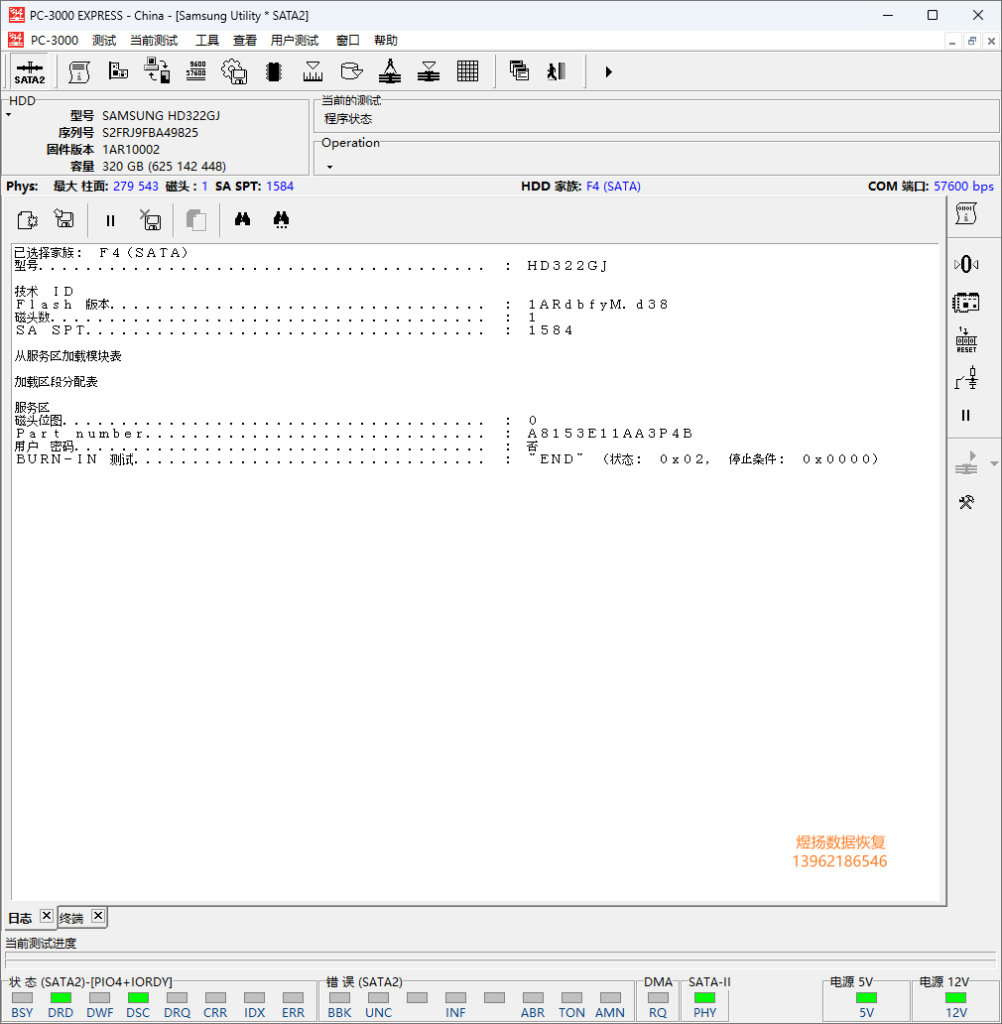The width and height of the screenshot is (1002, 1024).
Task: Click the drafting compass over lines icon
Action: point(390,71)
